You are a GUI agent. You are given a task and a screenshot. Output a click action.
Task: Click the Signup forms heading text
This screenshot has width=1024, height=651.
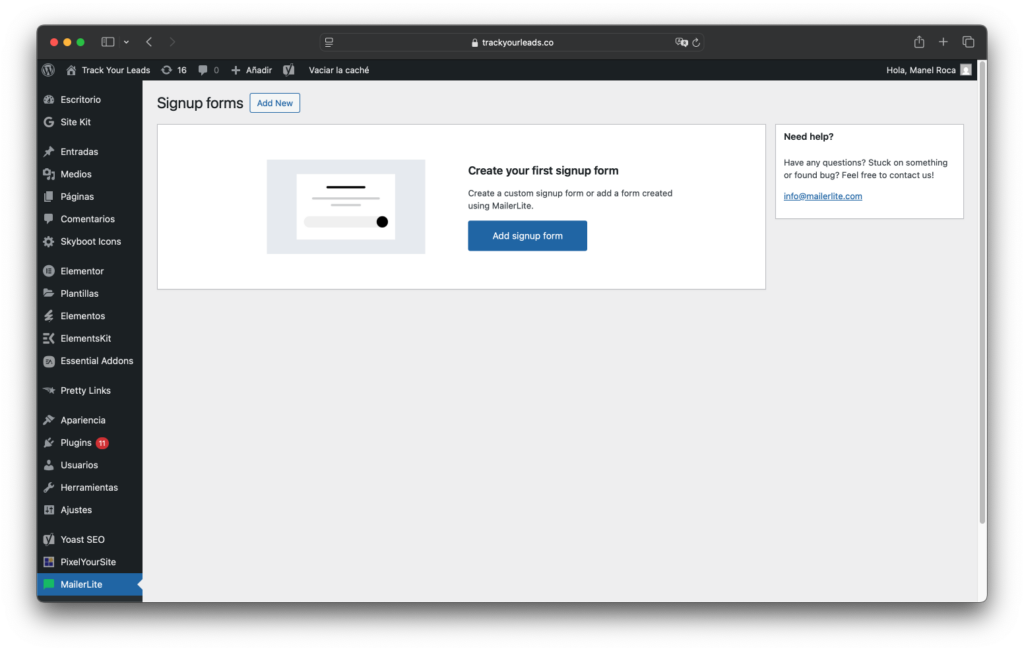[200, 103]
